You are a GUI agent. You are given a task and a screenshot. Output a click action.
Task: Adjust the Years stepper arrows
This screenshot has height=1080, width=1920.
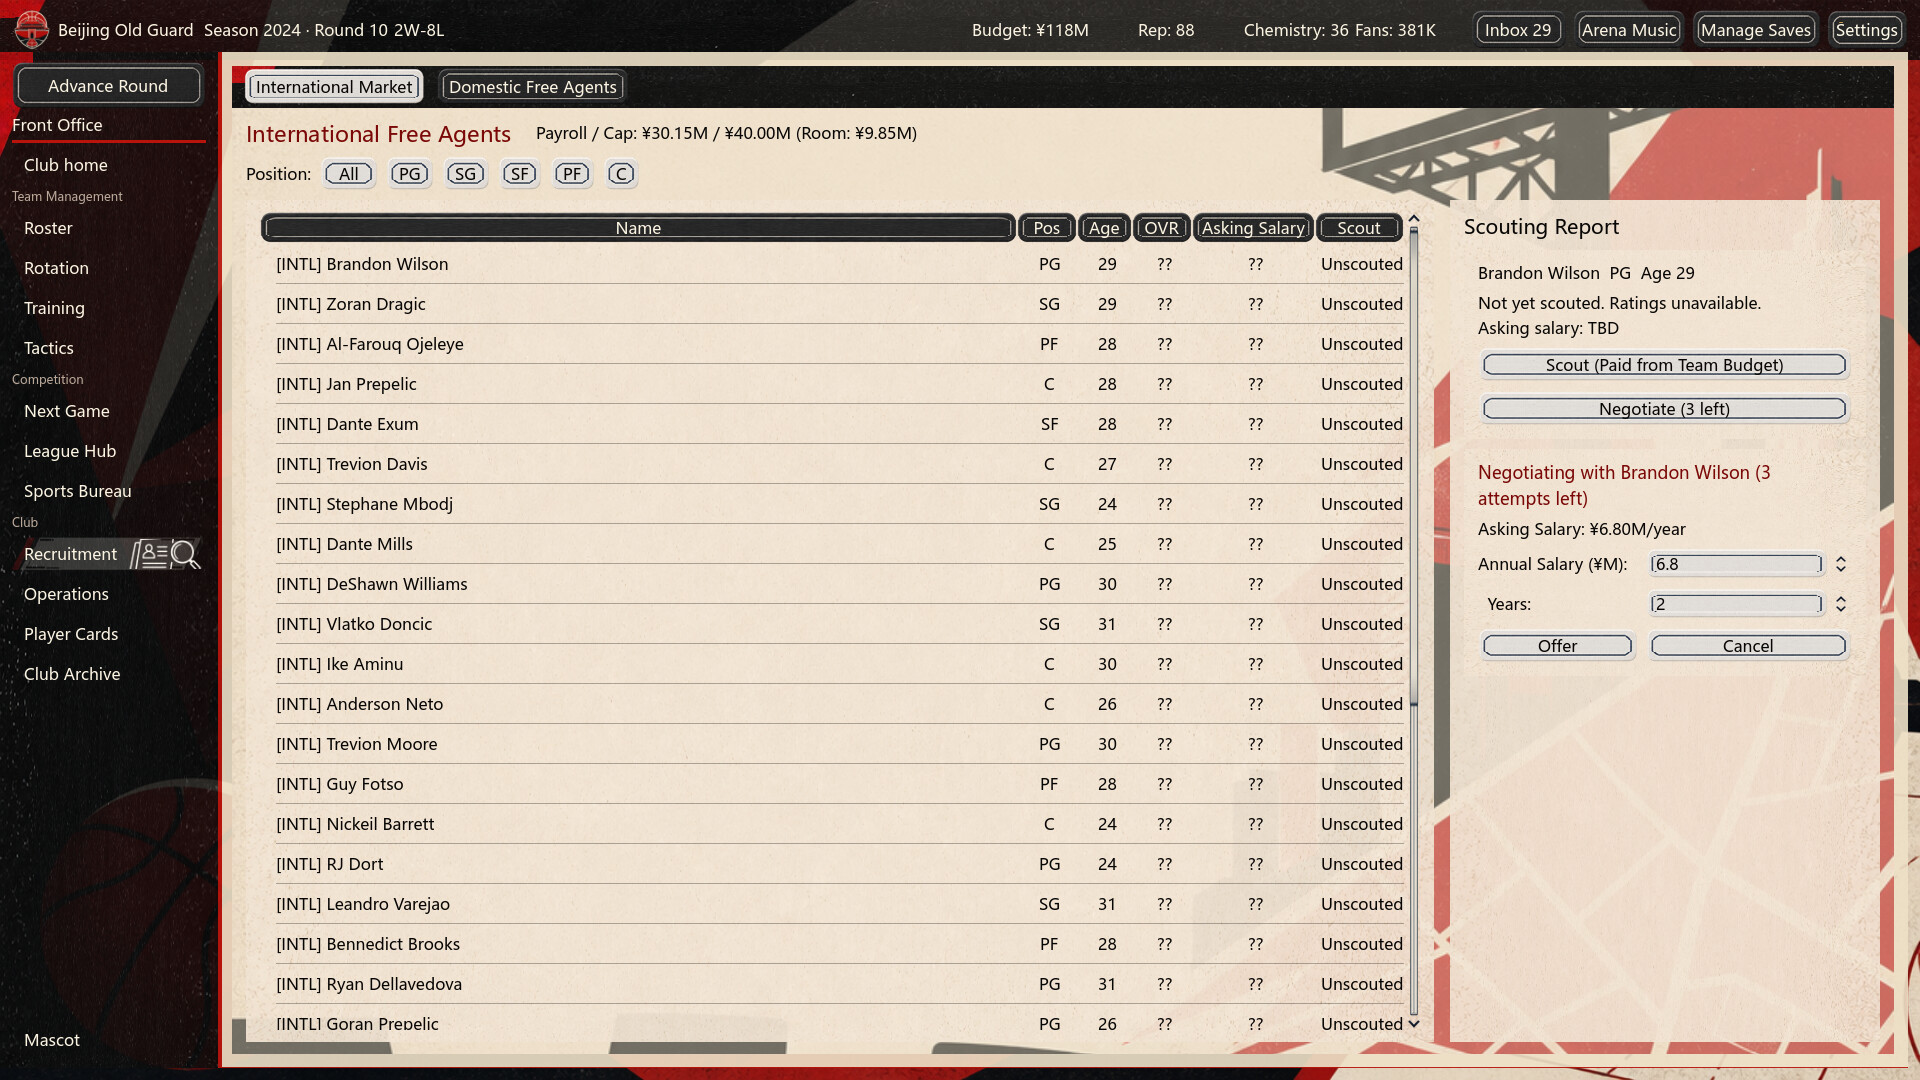(1840, 604)
